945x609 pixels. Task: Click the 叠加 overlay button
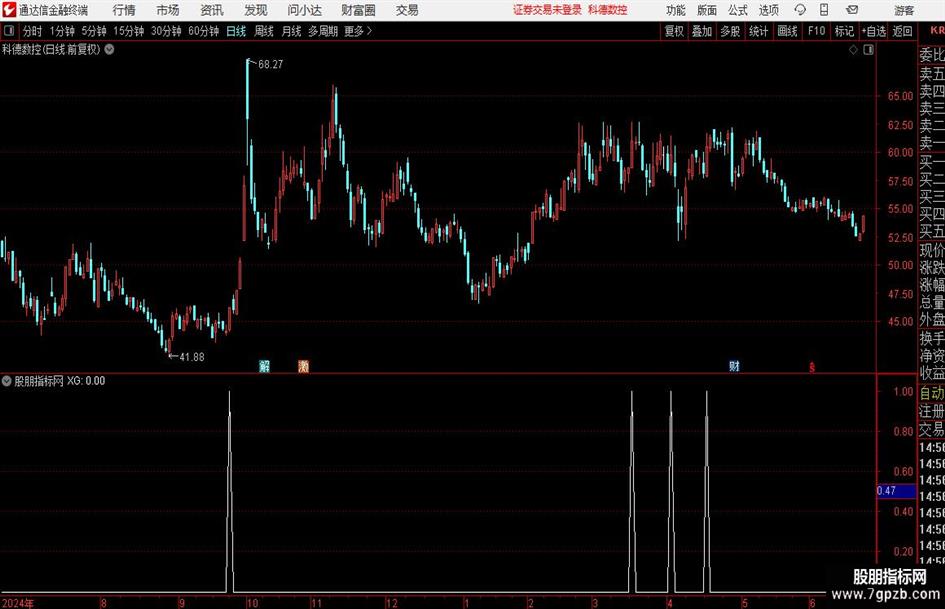[x=702, y=31]
